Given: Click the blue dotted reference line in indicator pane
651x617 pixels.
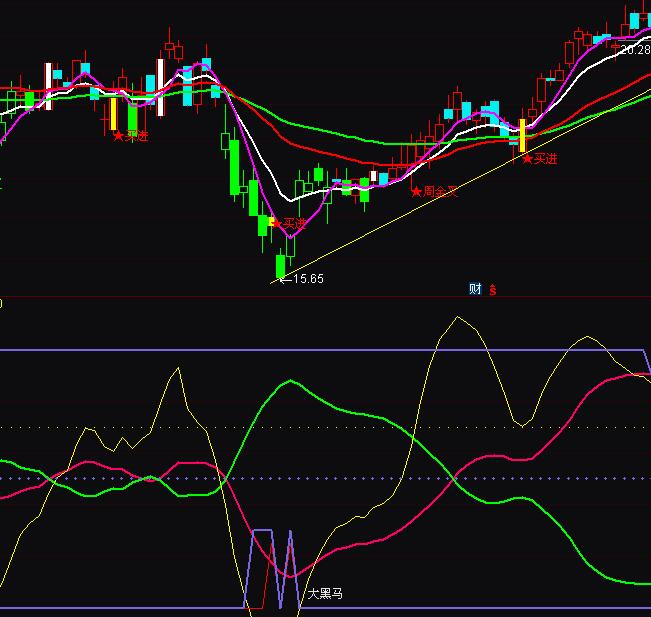Looking at the screenshot, I should click(300, 478).
